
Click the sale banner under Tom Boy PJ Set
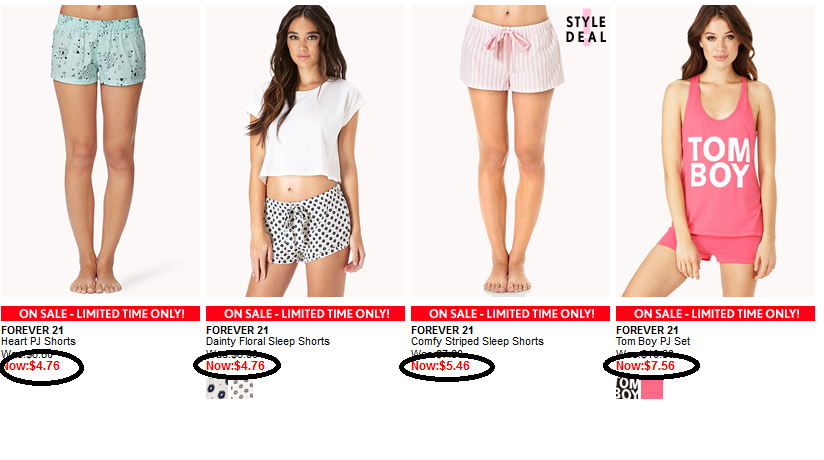pos(715,314)
